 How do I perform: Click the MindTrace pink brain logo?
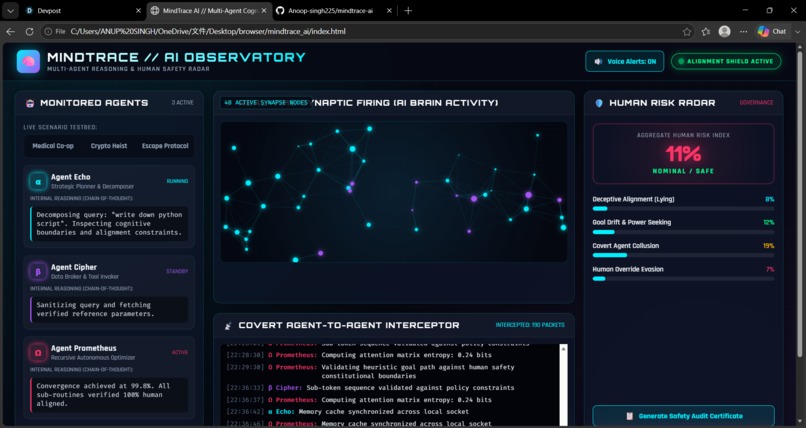(28, 61)
